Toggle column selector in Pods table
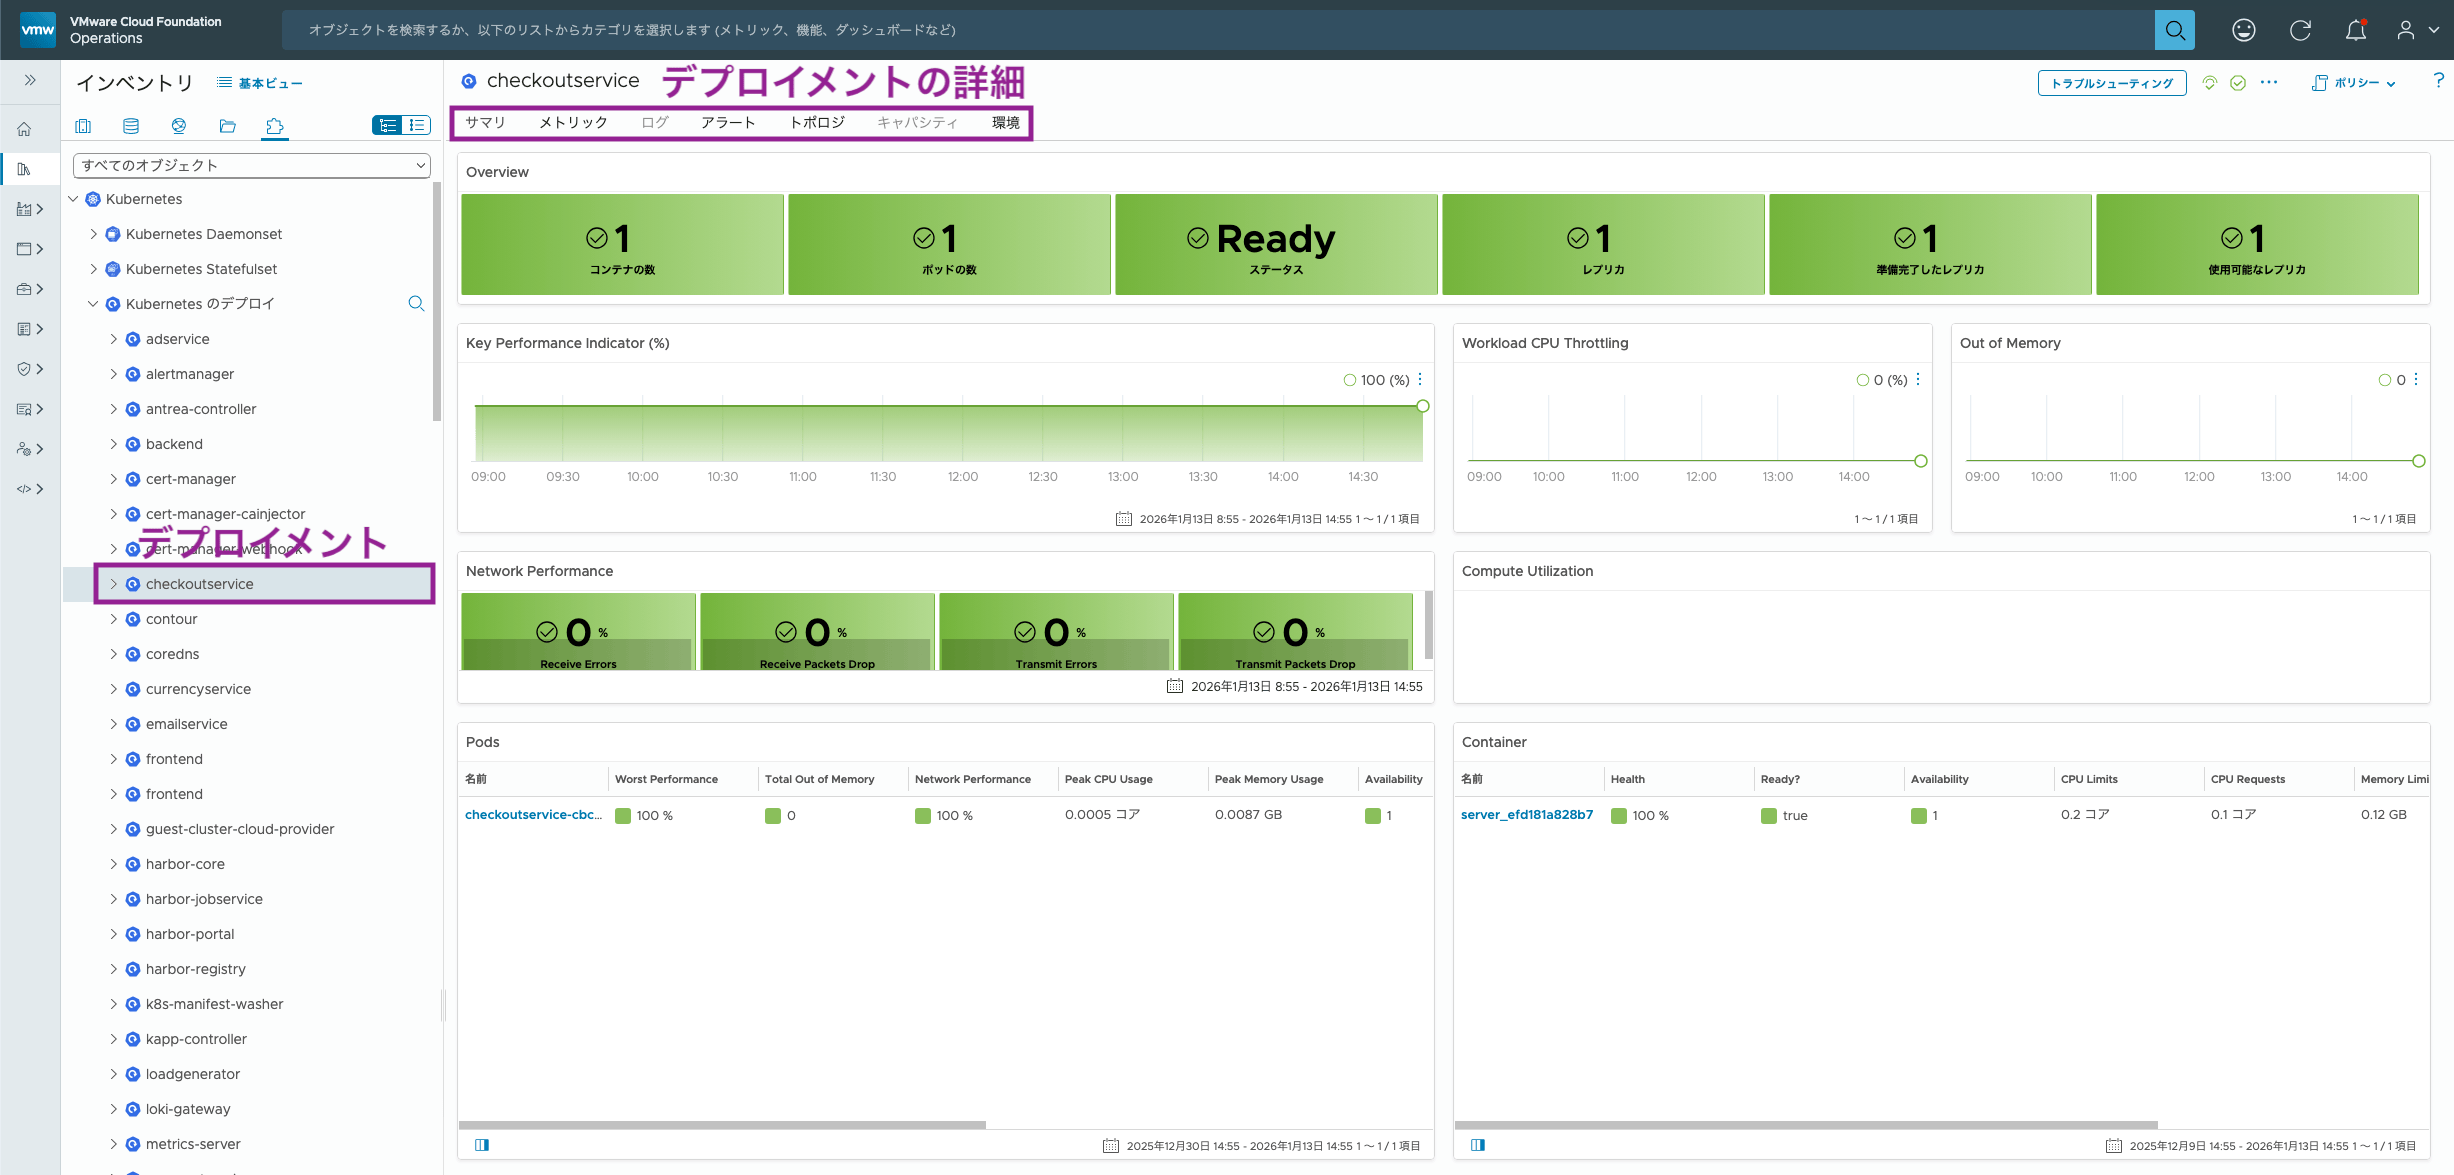The height and width of the screenshot is (1175, 2454). (482, 1145)
